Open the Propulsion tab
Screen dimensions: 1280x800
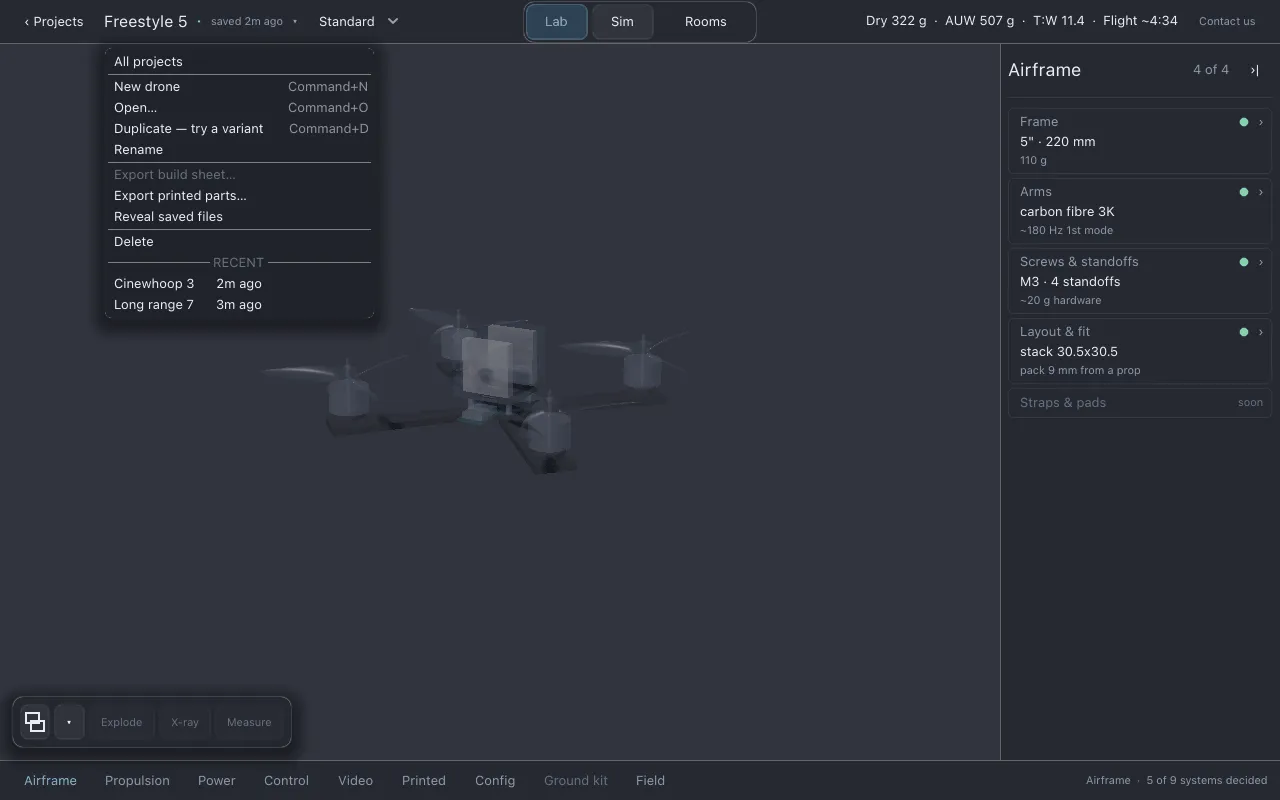click(137, 781)
